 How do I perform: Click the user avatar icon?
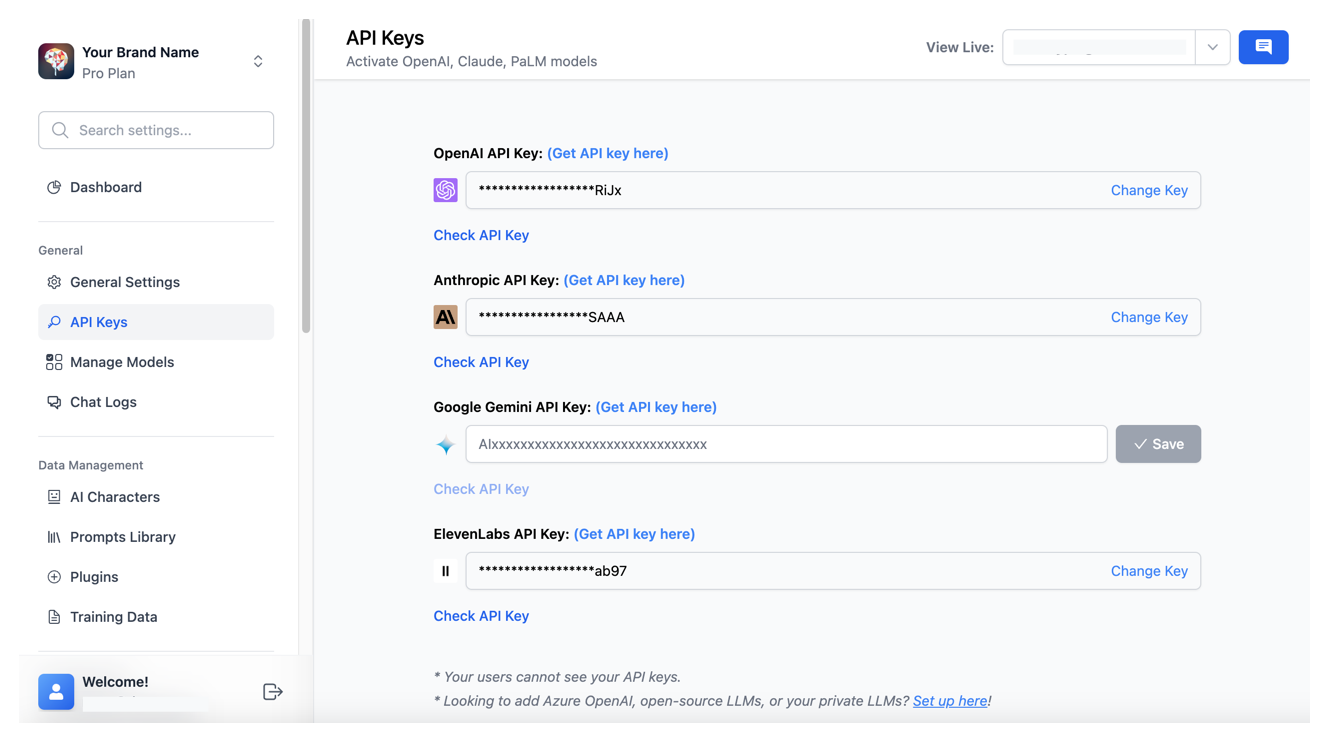(x=56, y=692)
